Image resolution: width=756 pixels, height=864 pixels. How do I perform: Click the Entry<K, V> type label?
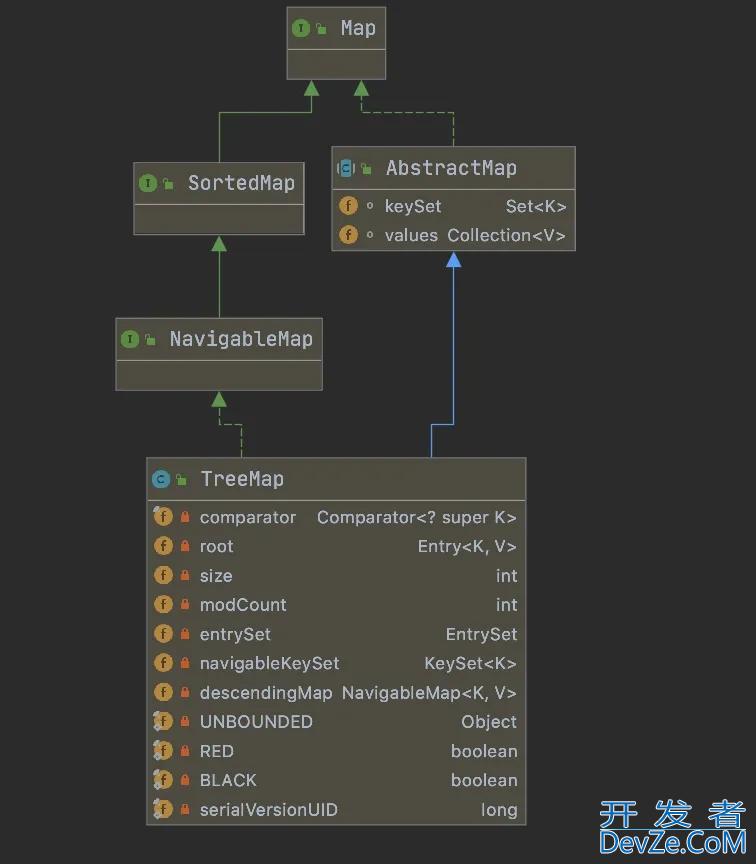point(467,547)
